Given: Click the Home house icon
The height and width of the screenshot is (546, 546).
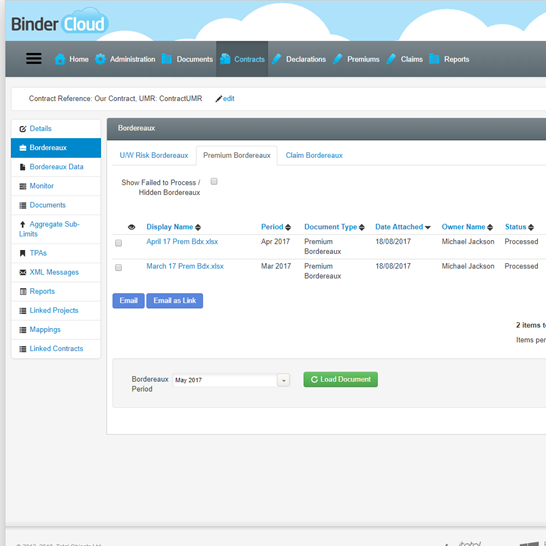Looking at the screenshot, I should 60,59.
